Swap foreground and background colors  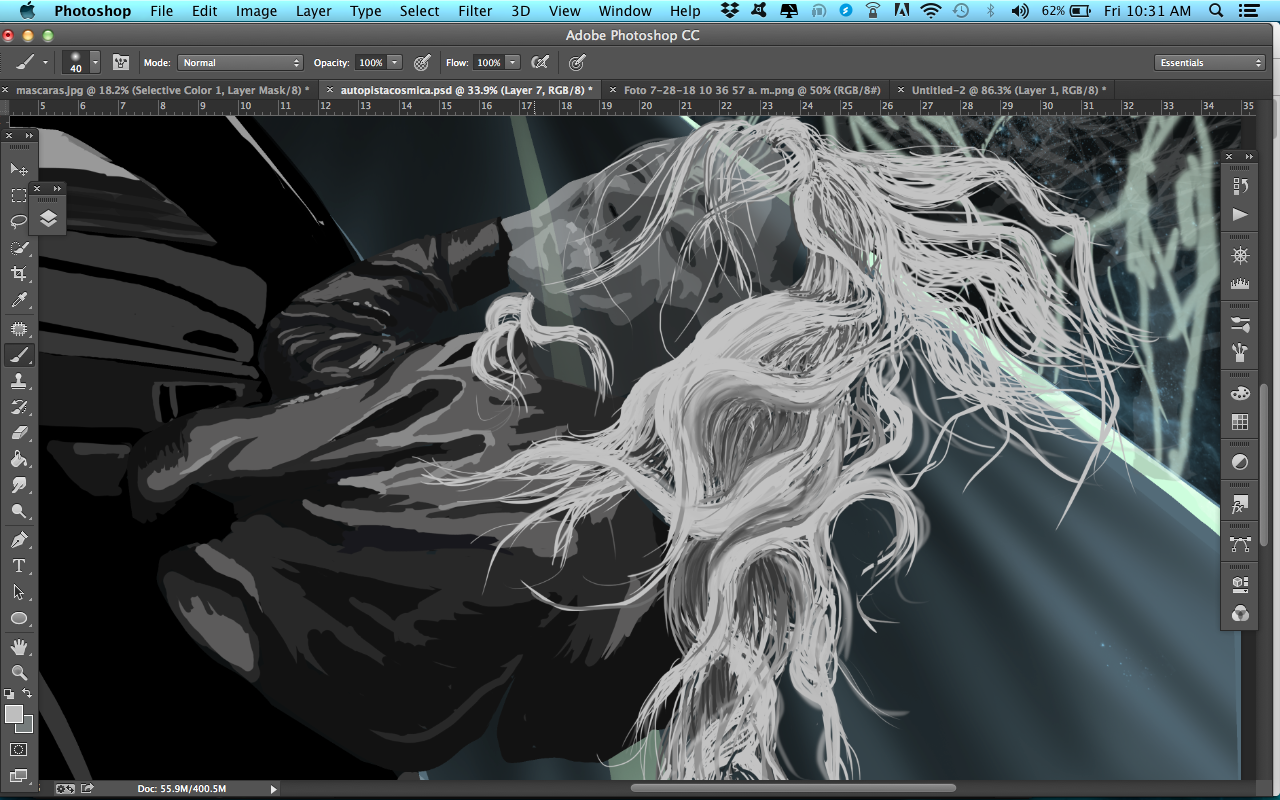27,693
